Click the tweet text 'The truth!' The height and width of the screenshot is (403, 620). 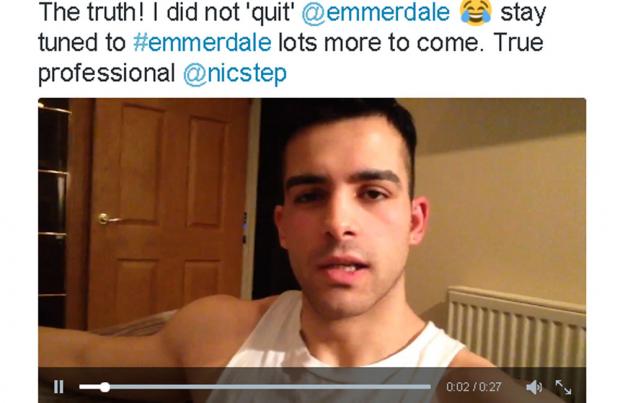pos(92,12)
